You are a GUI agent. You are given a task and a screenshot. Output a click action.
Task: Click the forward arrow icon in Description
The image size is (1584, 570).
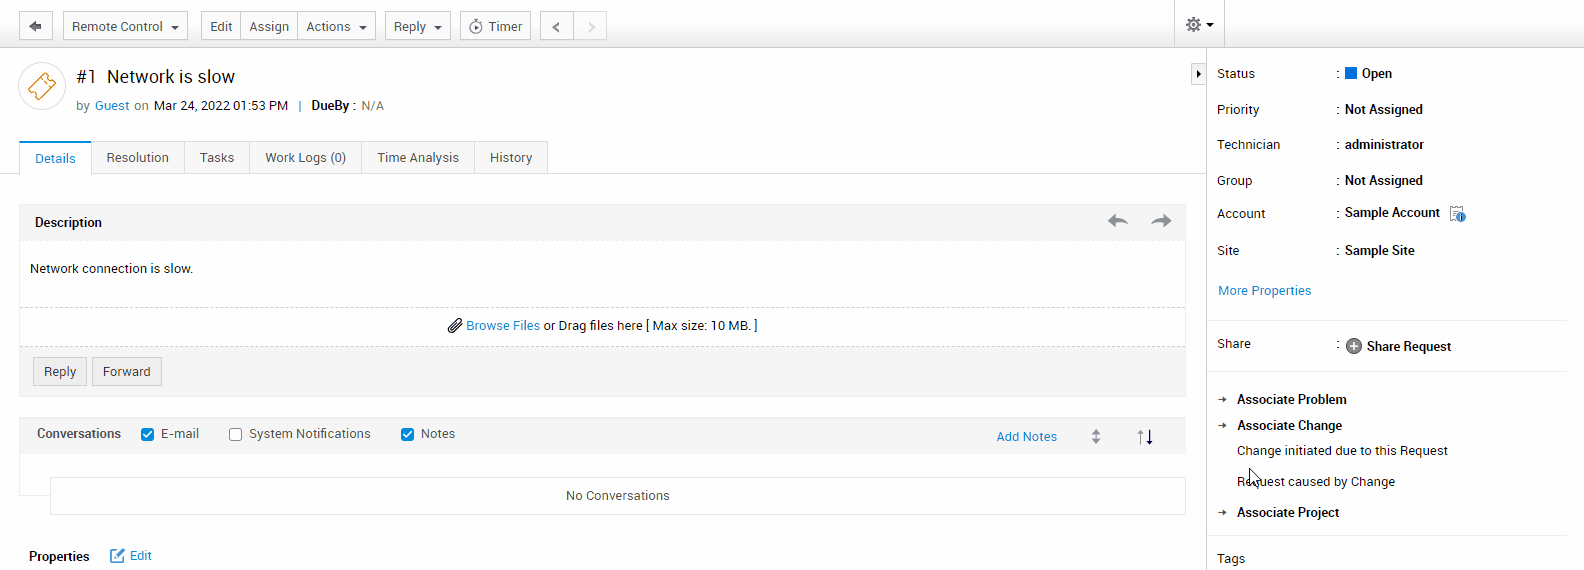tap(1160, 221)
